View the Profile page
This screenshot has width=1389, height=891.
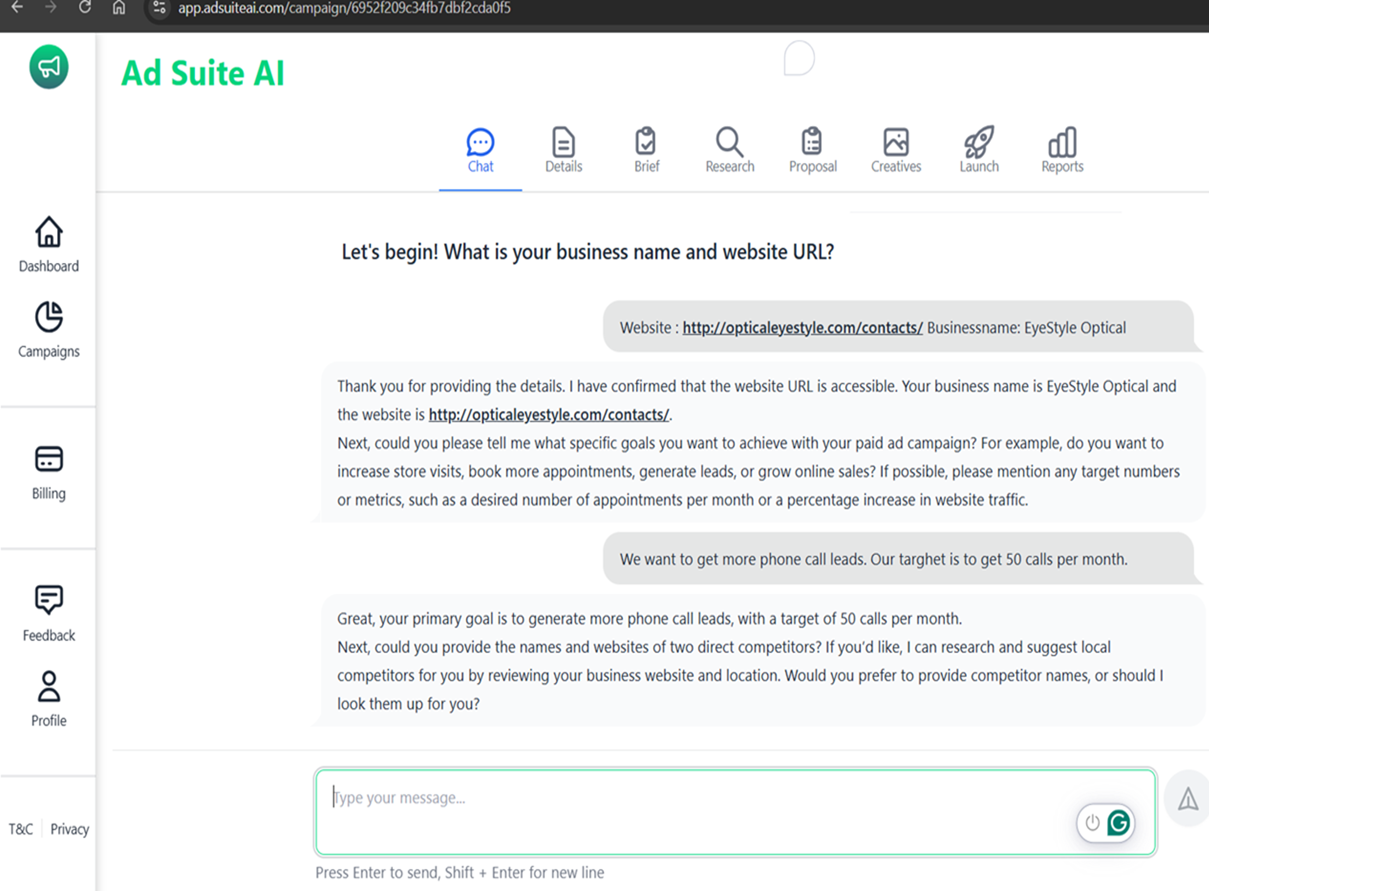click(x=48, y=698)
